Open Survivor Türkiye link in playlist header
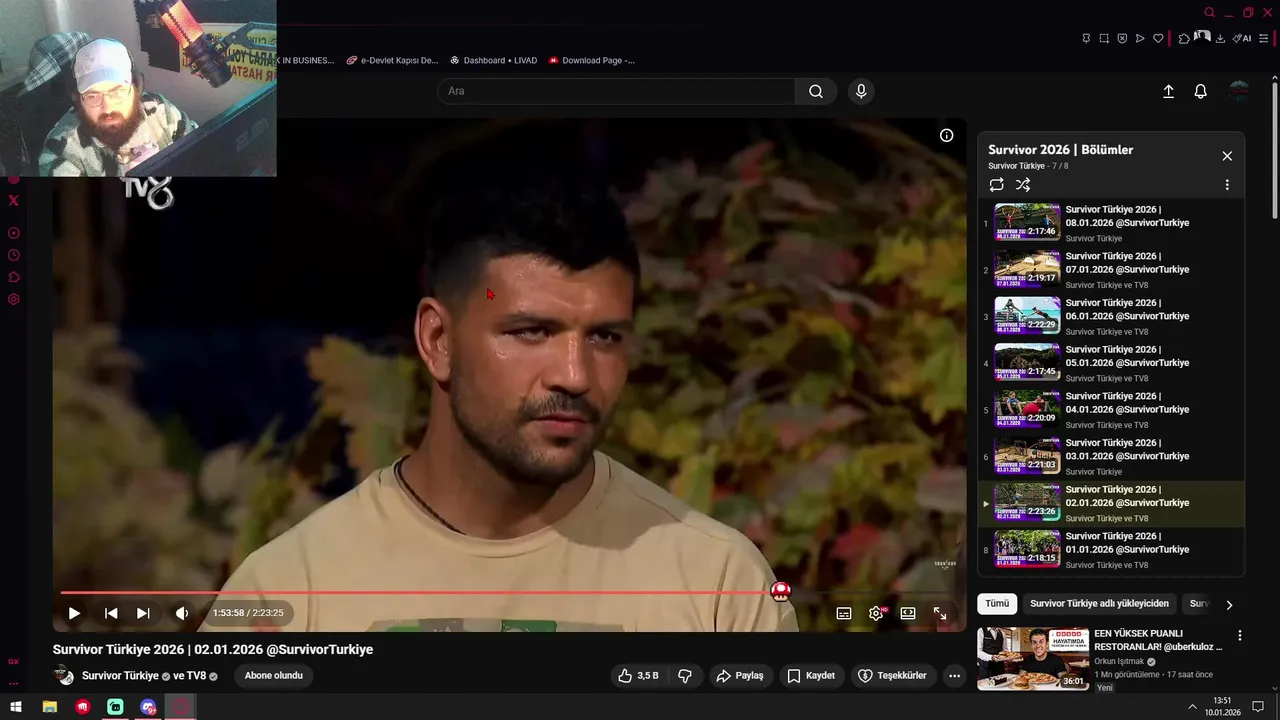The width and height of the screenshot is (1280, 720). point(1016,166)
